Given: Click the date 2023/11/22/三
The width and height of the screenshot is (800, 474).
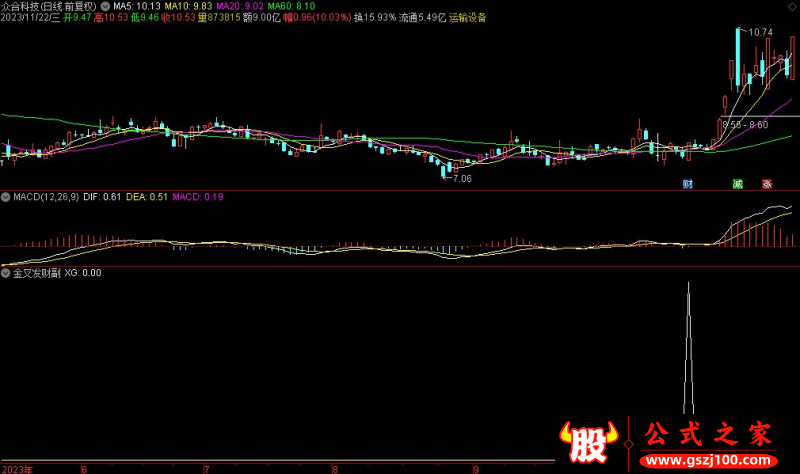Looking at the screenshot, I should [30, 18].
